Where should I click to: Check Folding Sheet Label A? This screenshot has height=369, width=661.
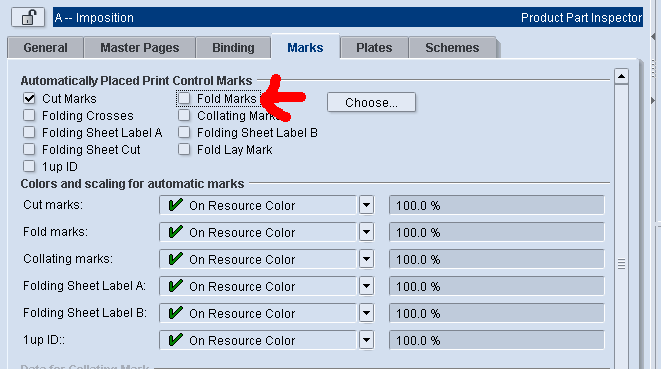[29, 132]
